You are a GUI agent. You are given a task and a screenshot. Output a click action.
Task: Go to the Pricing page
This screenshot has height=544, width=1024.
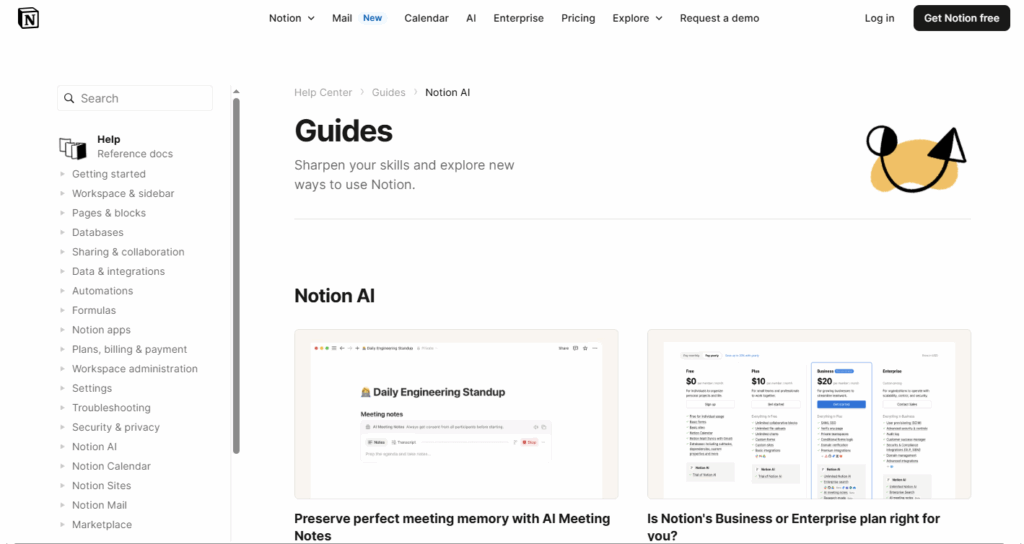point(578,18)
